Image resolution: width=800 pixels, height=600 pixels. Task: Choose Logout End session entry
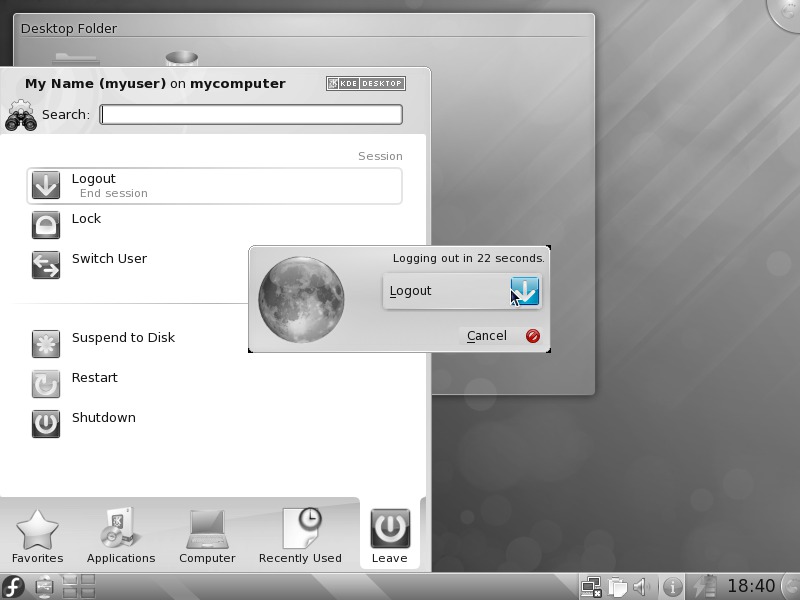click(x=214, y=186)
